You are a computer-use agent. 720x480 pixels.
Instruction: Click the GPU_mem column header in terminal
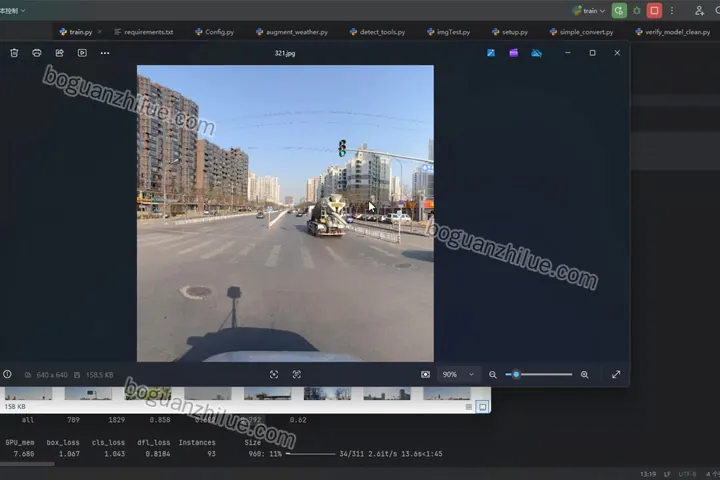point(20,442)
